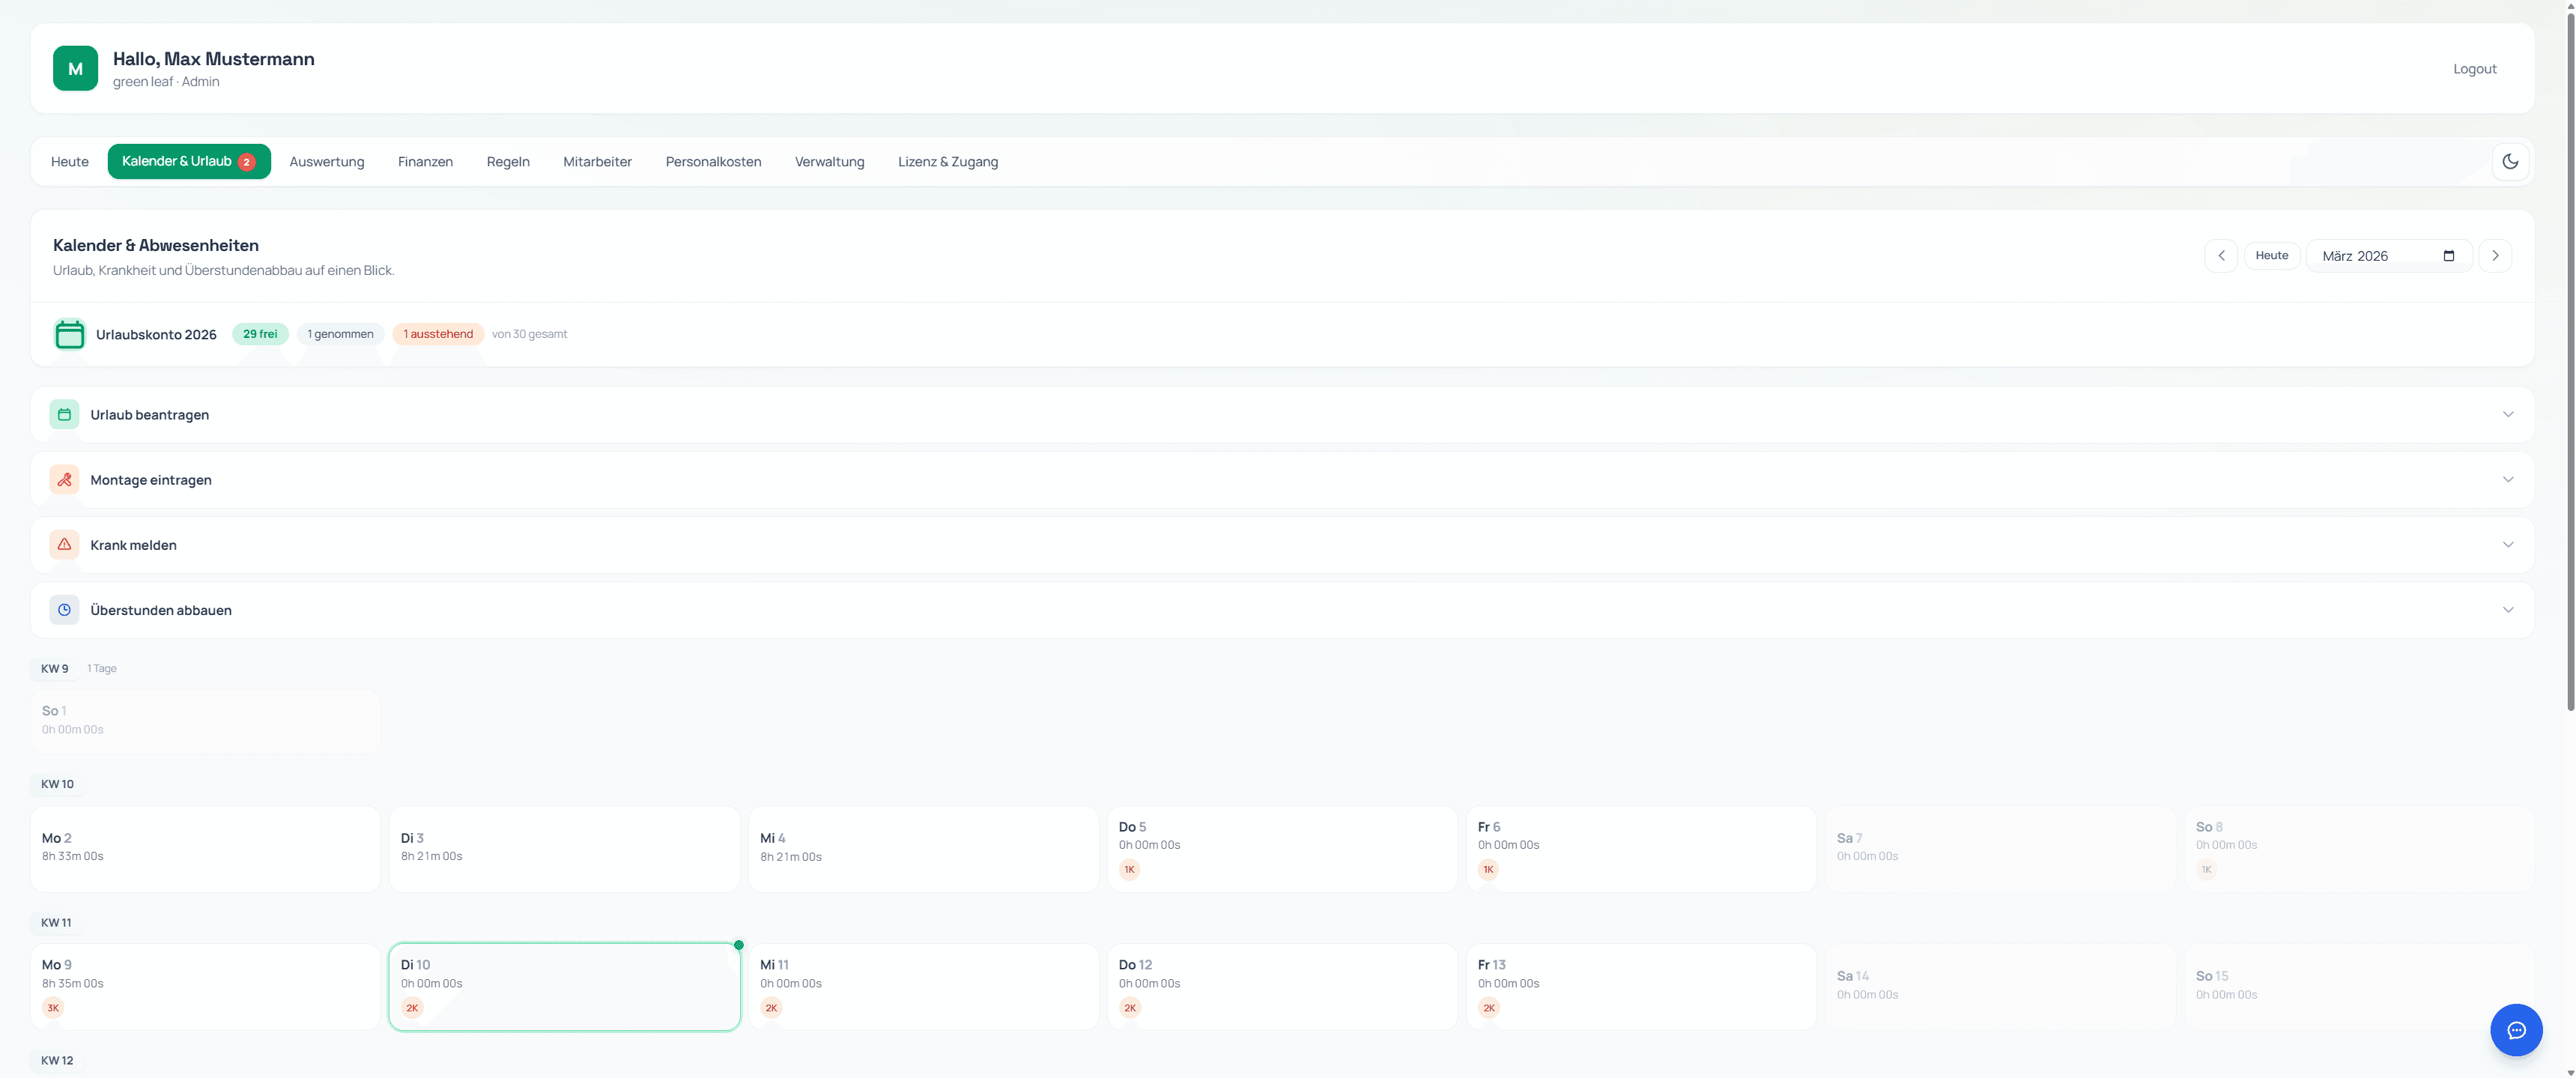Click the Urlaub beantragen calendar icon
The height and width of the screenshot is (1078, 2576).
64,414
